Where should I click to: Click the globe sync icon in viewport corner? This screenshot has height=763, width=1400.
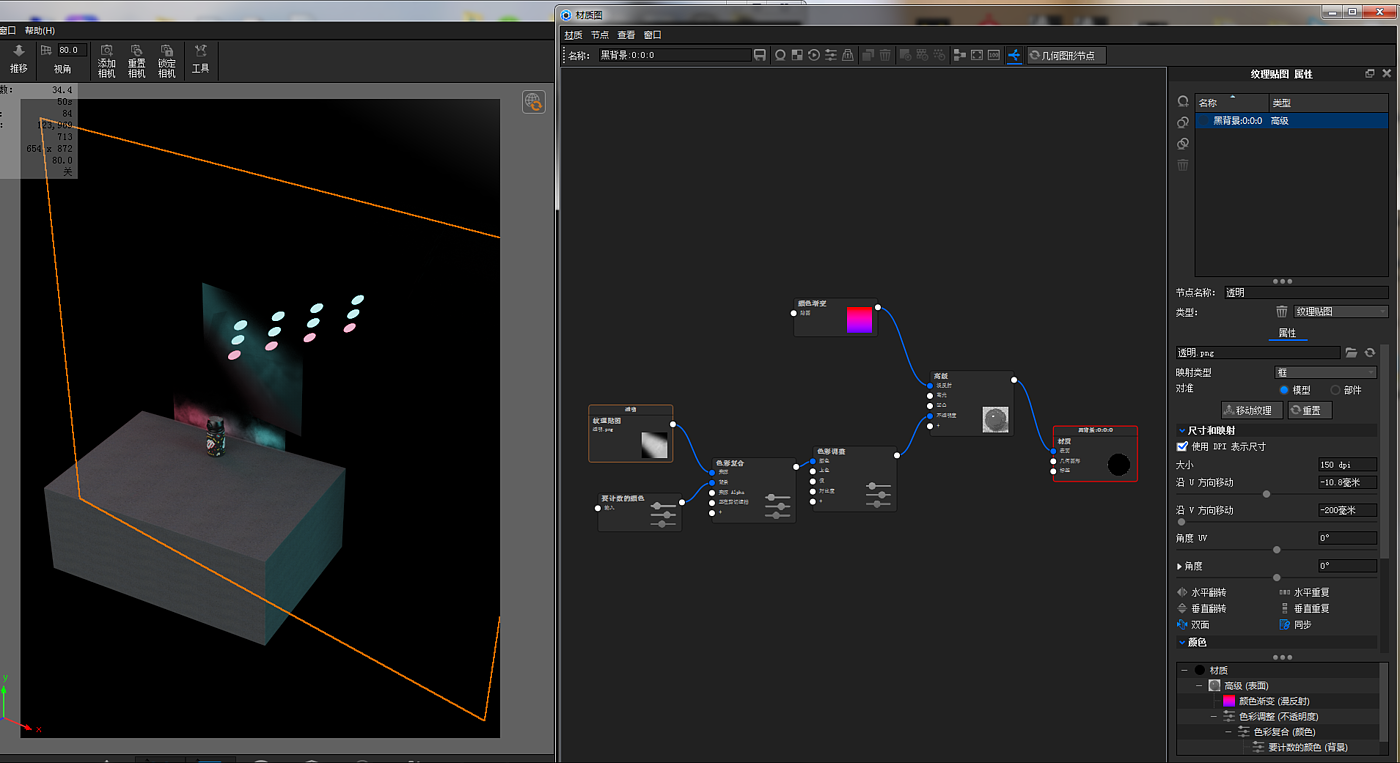click(x=534, y=102)
